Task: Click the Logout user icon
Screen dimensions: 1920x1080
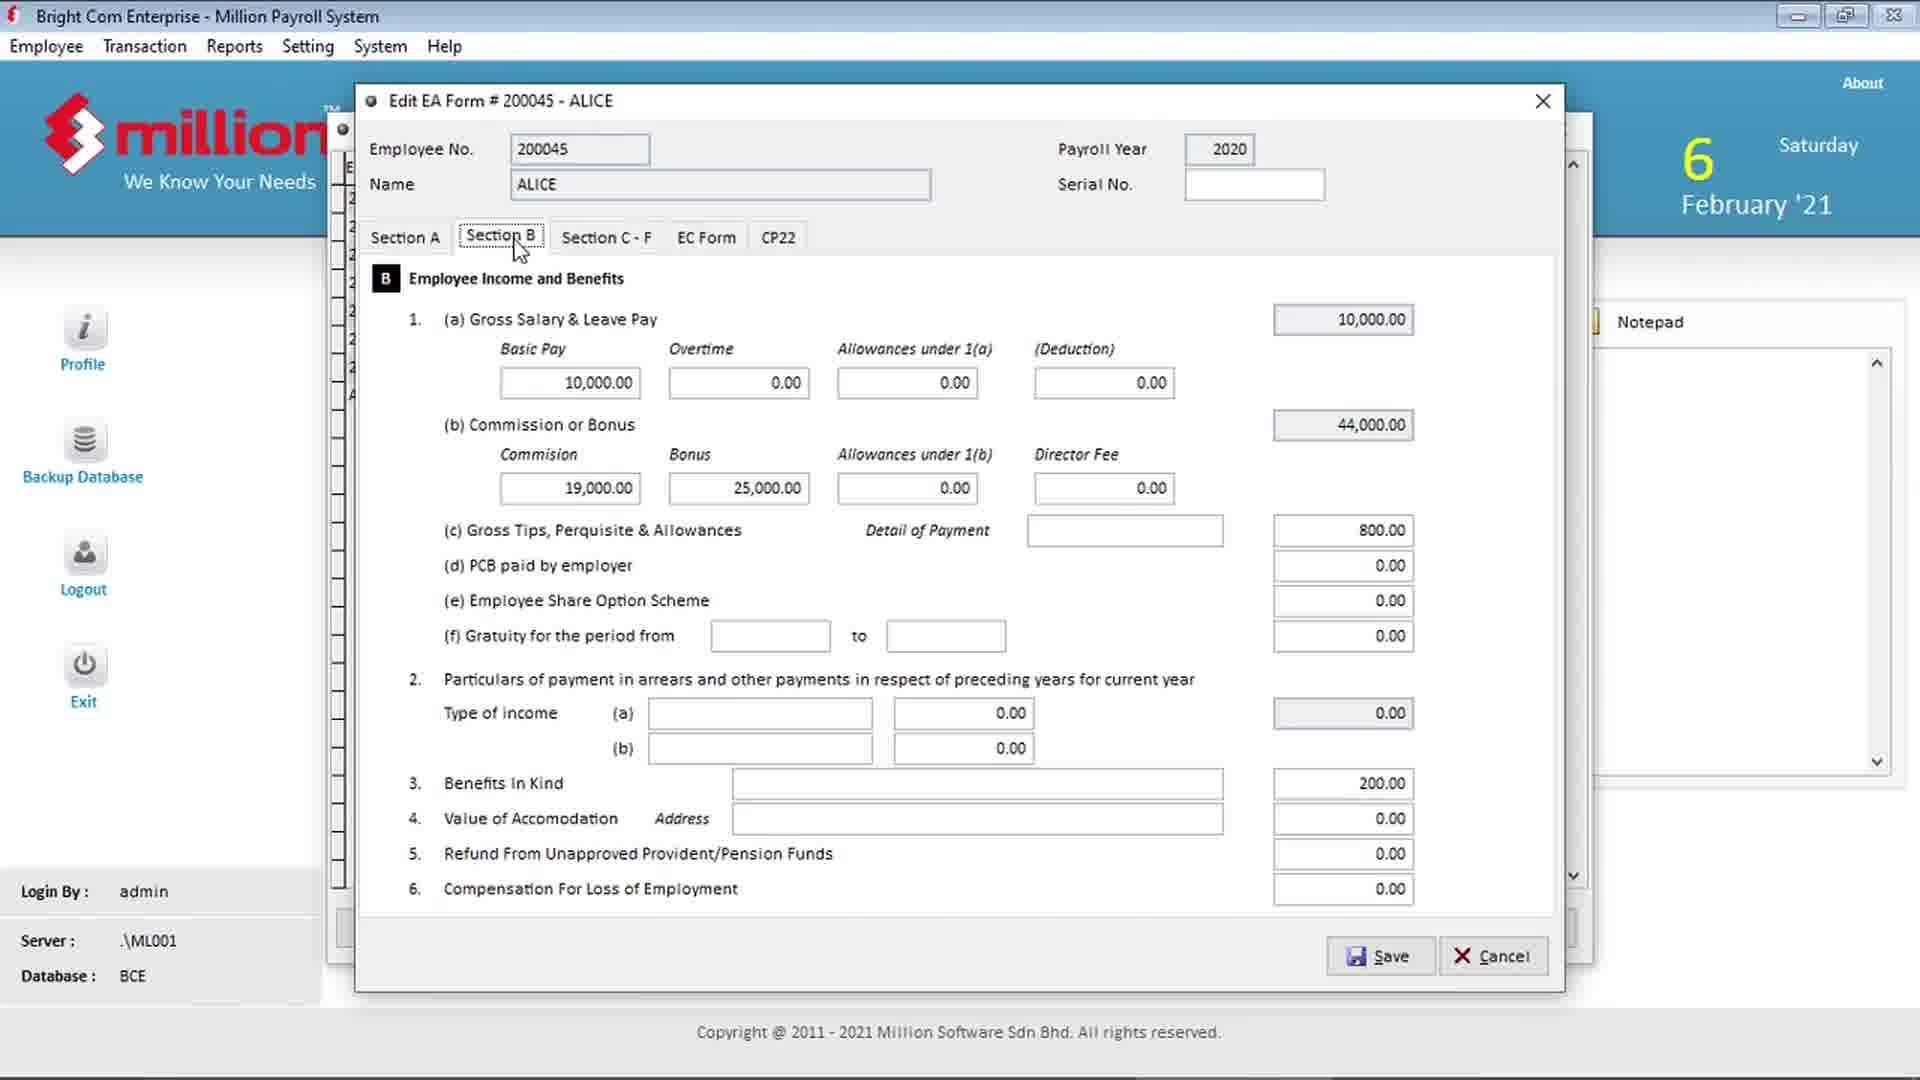Action: click(84, 553)
